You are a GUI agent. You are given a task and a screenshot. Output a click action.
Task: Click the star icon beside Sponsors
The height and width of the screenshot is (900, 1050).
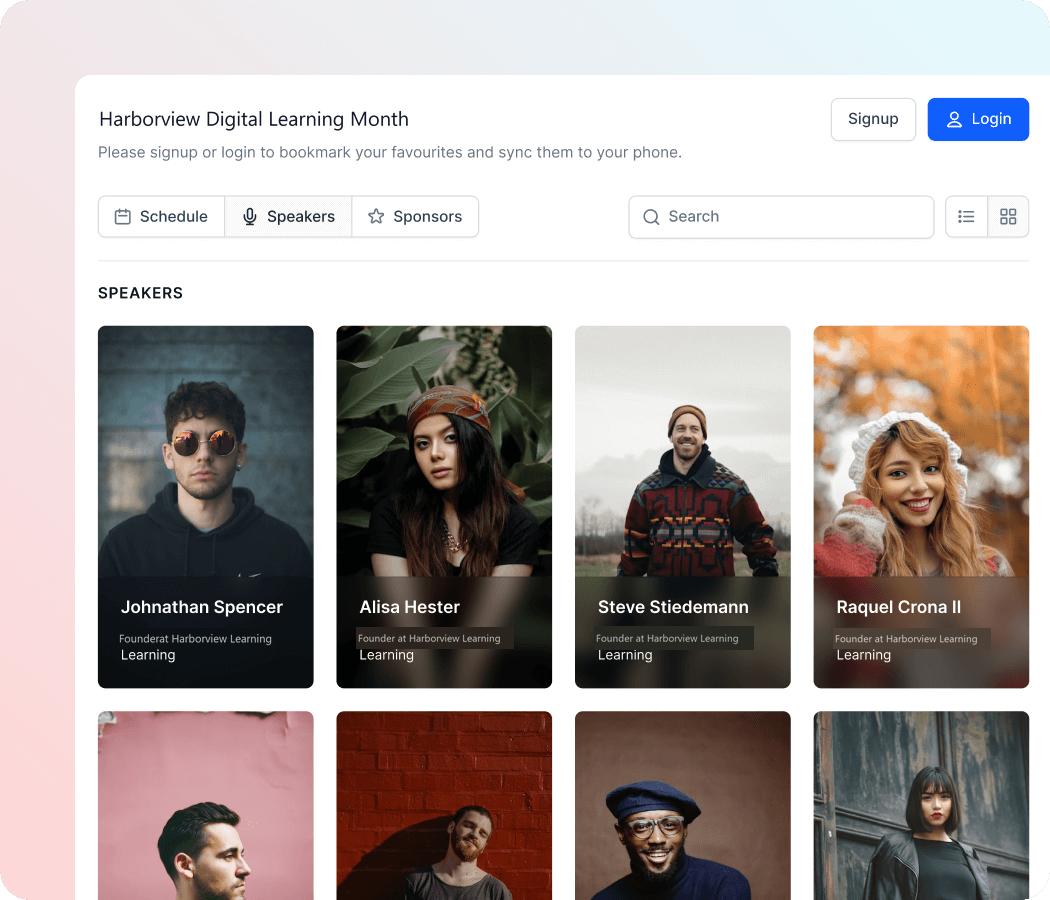click(x=376, y=216)
